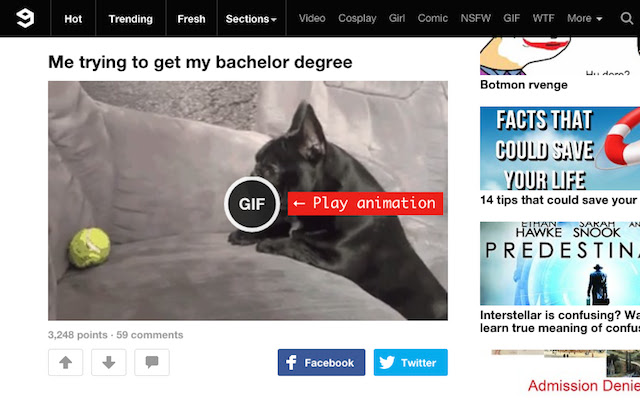Expand the Sections dropdown
The width and height of the screenshot is (640, 400).
pyautogui.click(x=251, y=19)
